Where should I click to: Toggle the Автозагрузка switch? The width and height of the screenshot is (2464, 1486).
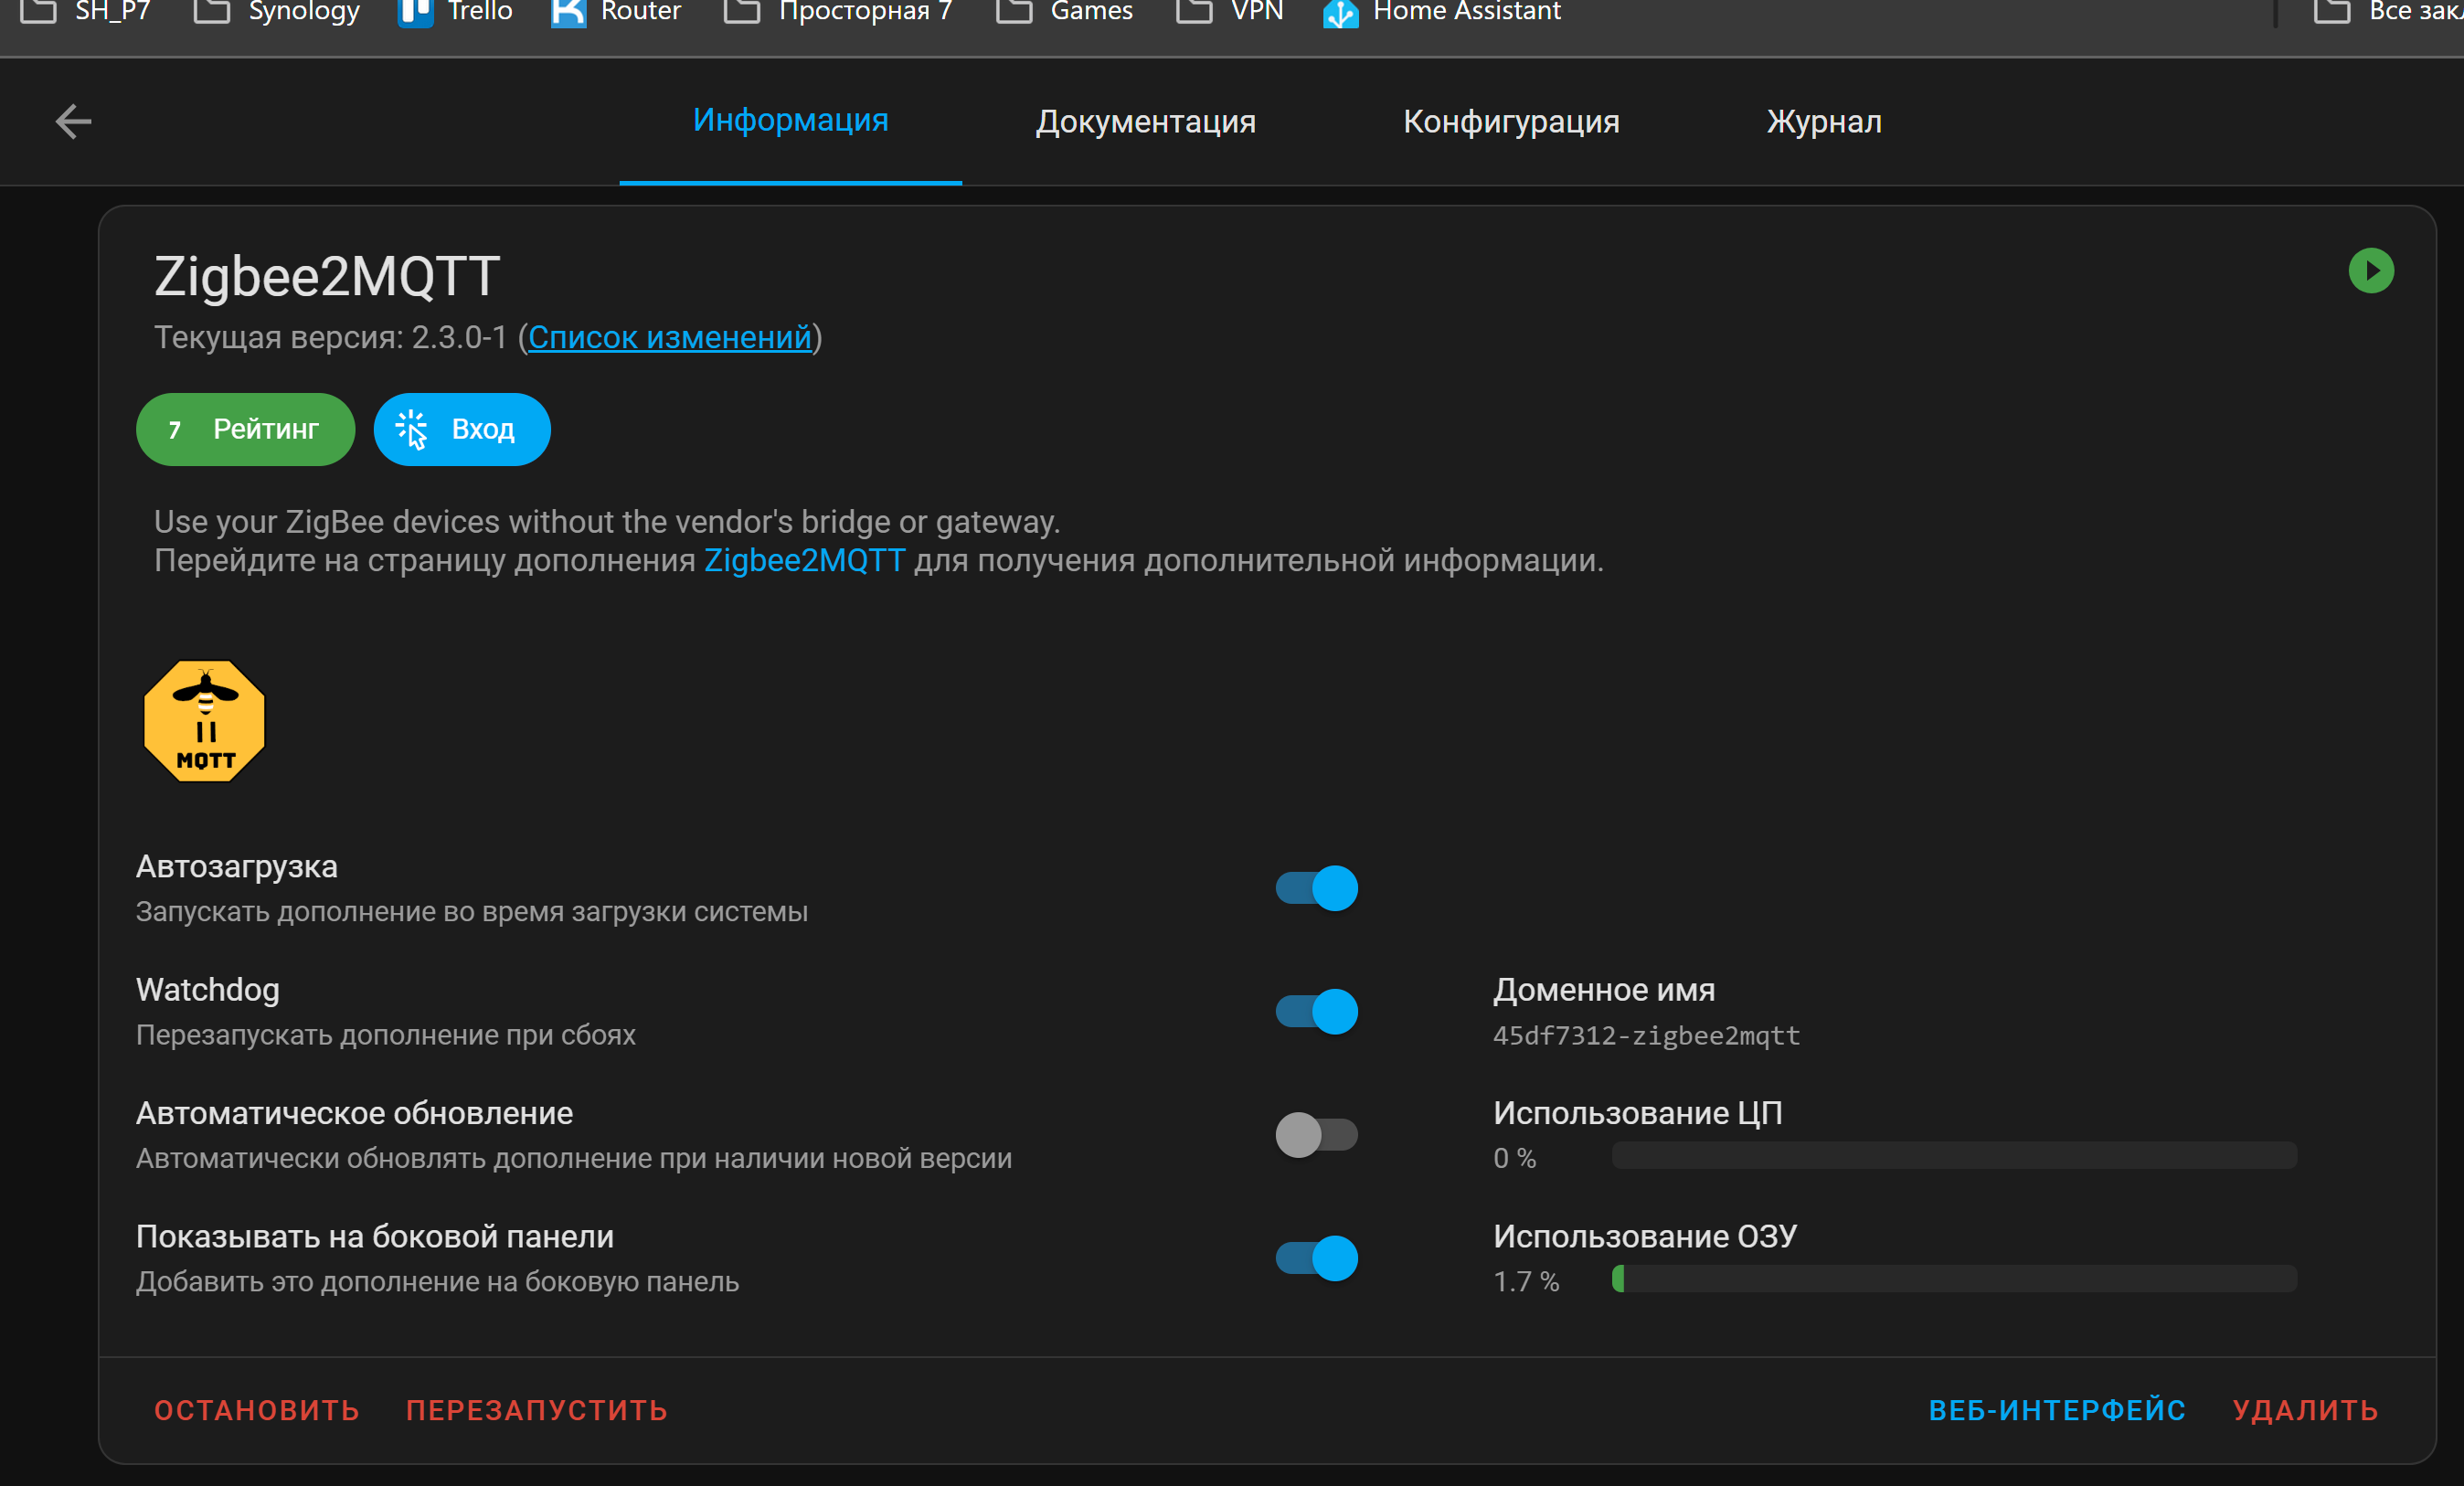tap(1316, 888)
